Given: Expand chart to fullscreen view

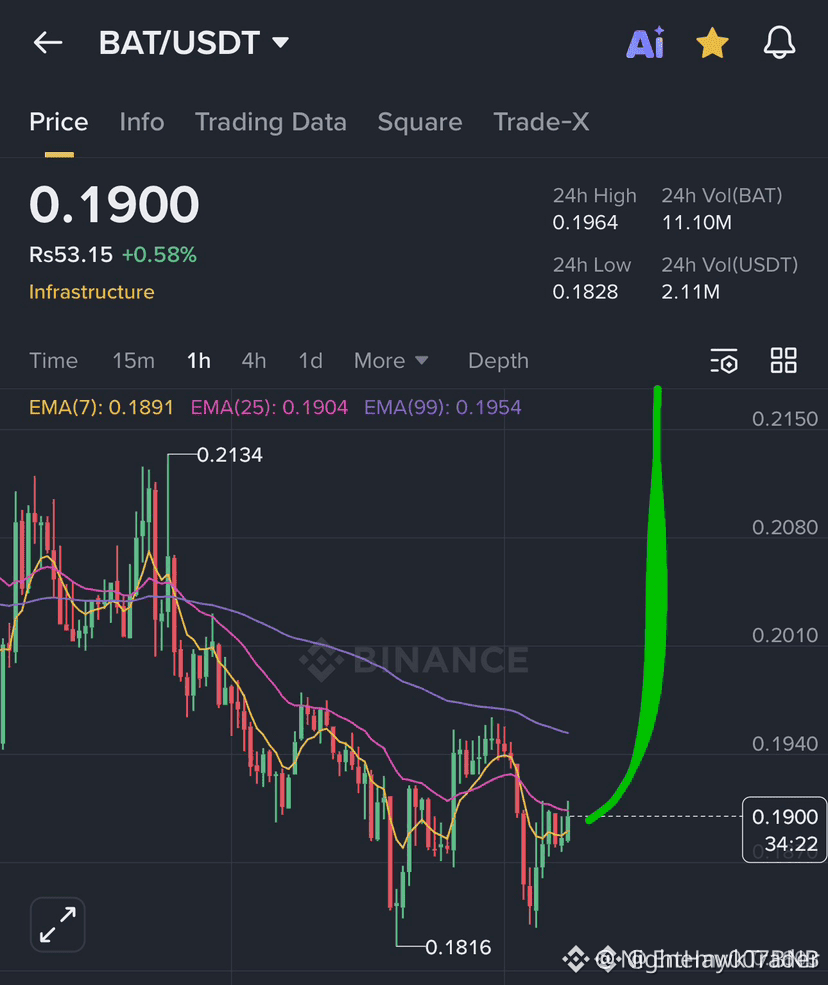Looking at the screenshot, I should [x=57, y=924].
